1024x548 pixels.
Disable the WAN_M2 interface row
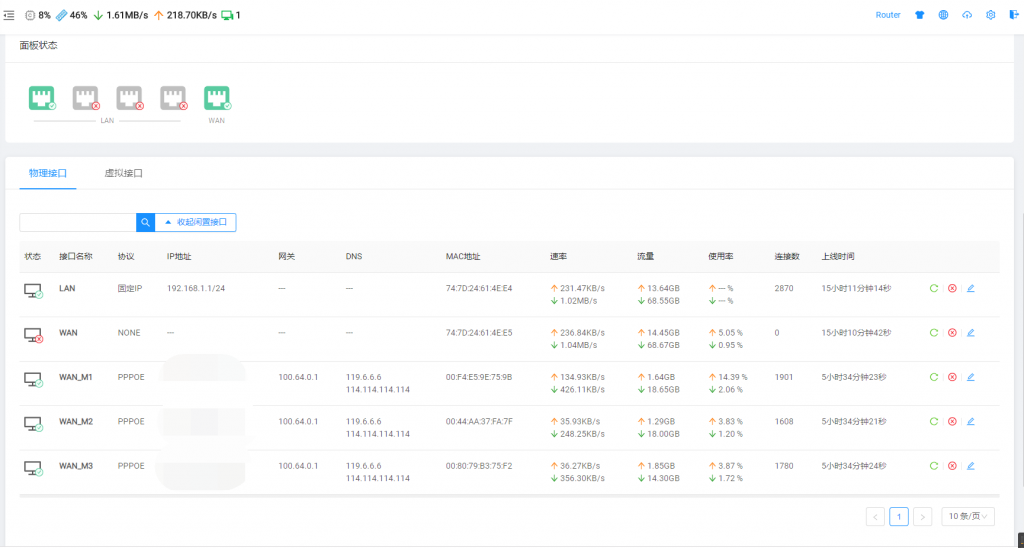click(952, 421)
